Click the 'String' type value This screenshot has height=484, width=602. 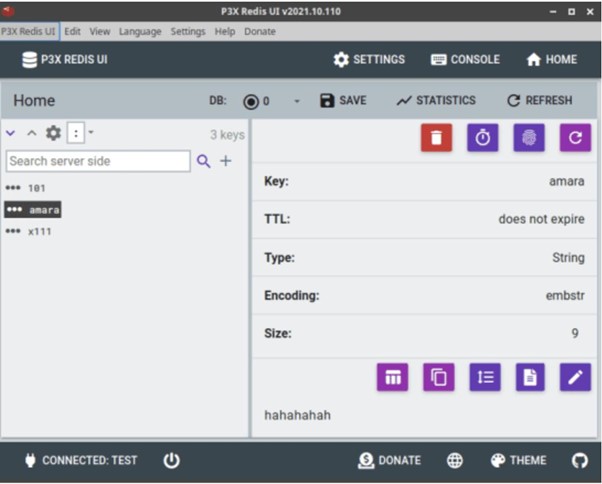(x=568, y=258)
